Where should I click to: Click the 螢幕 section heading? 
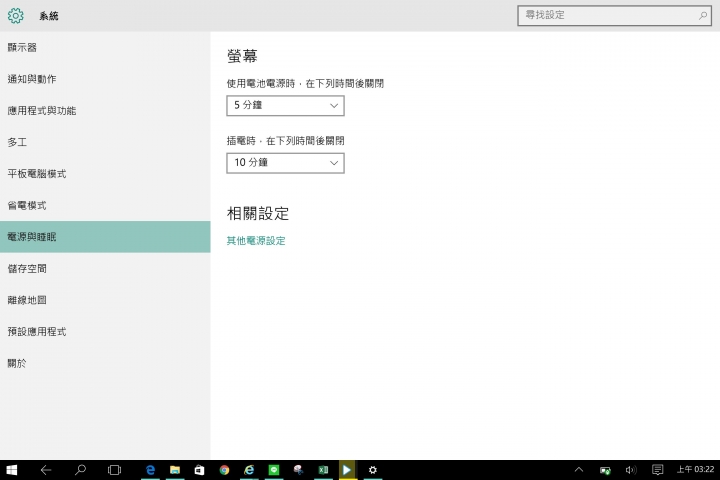[242, 56]
